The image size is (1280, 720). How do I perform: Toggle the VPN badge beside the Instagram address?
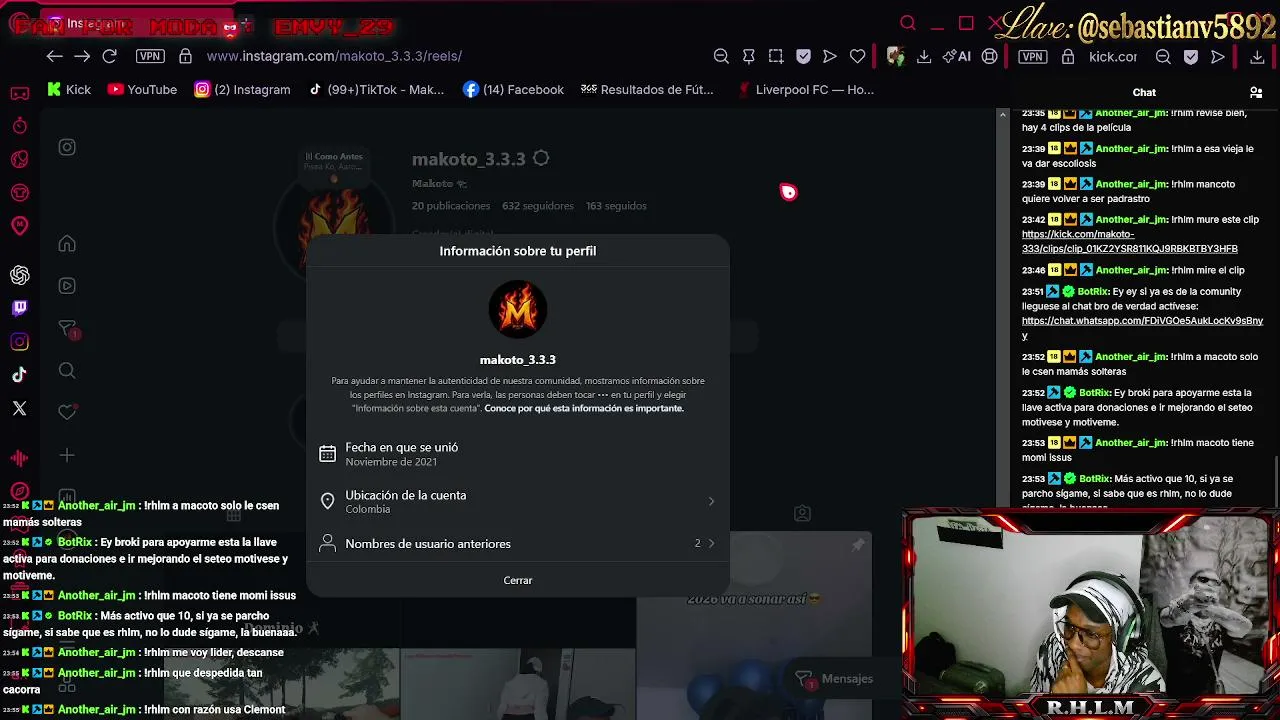click(x=150, y=56)
